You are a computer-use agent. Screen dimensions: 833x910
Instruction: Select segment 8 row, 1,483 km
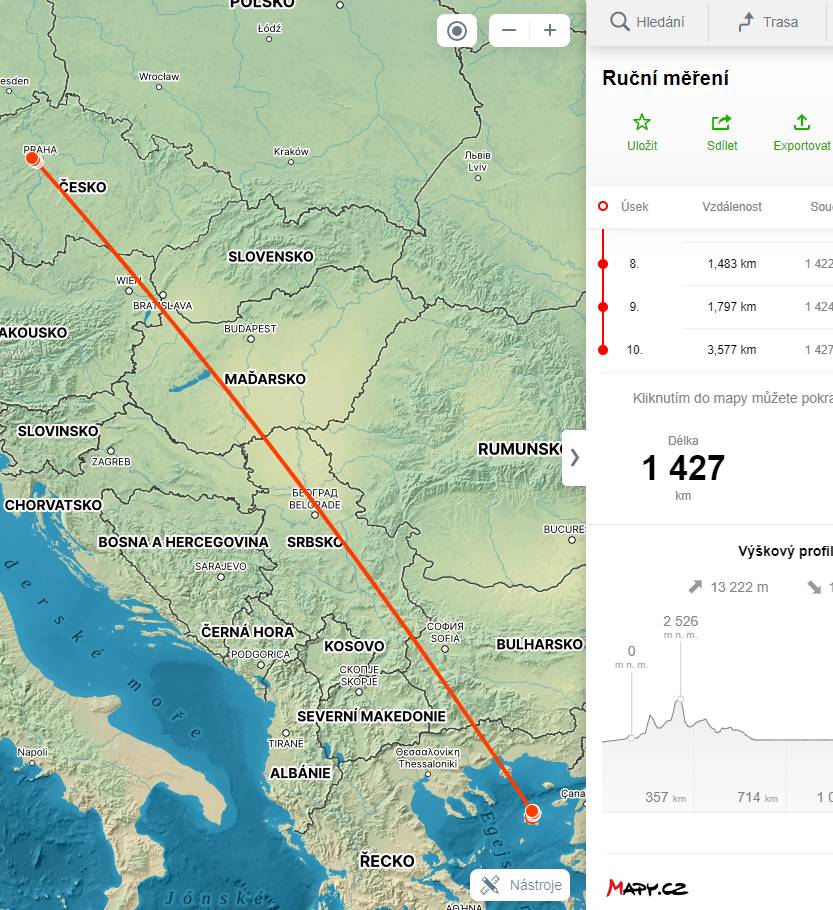point(715,264)
